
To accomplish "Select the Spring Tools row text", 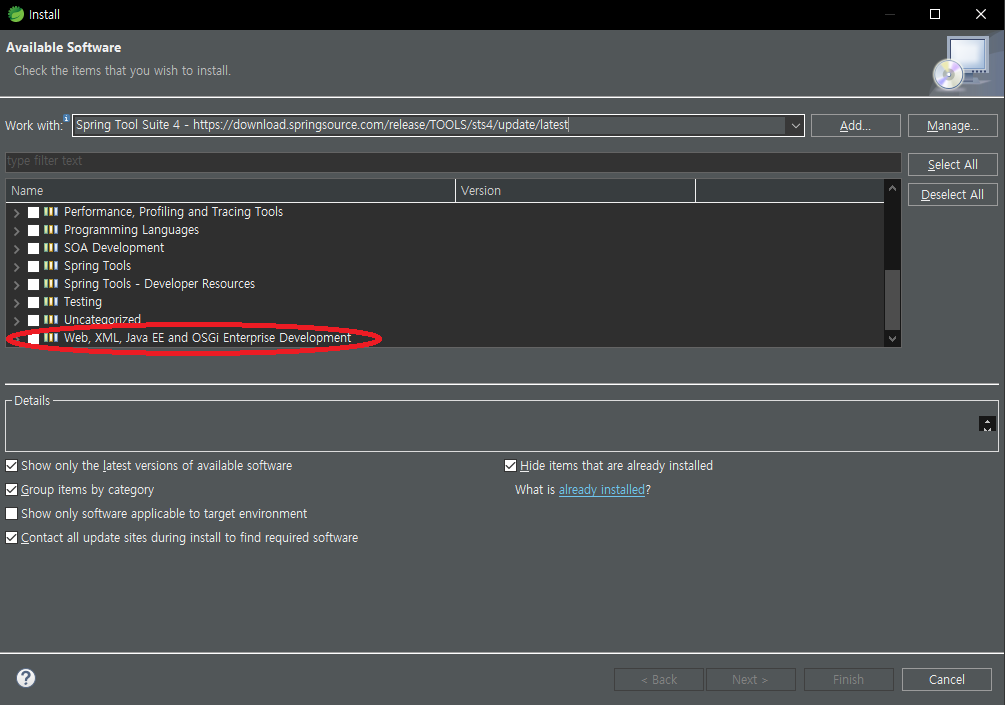I will (x=97, y=266).
